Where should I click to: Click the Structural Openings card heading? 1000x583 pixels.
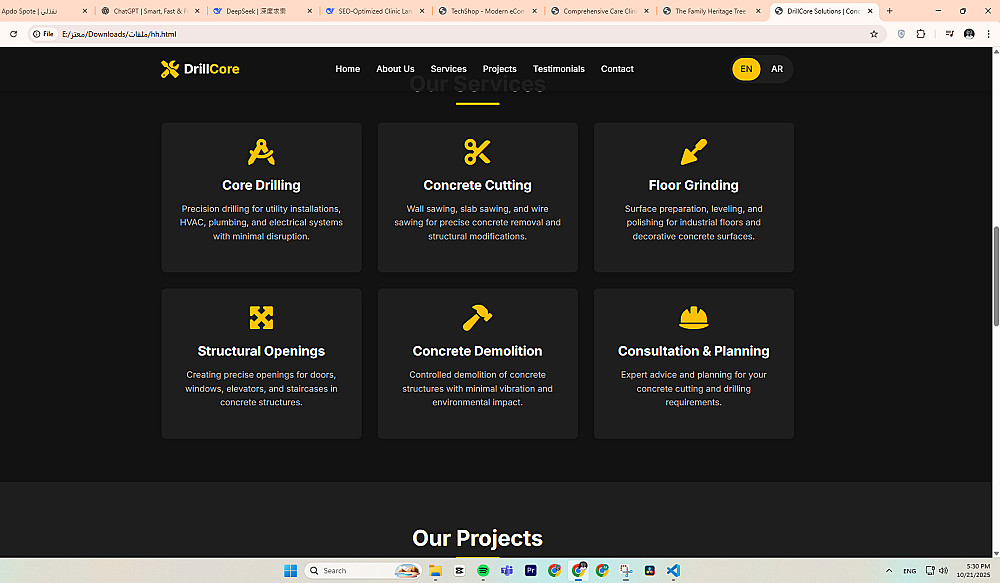tap(261, 351)
